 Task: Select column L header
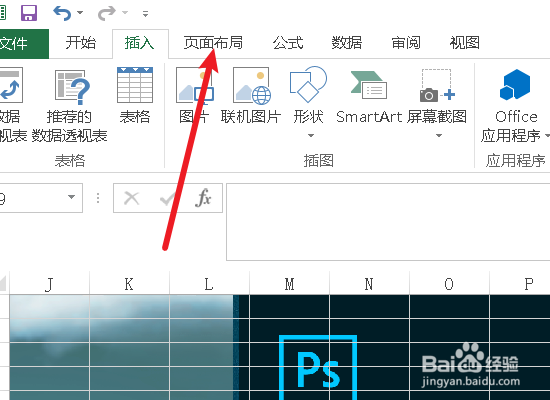(209, 284)
